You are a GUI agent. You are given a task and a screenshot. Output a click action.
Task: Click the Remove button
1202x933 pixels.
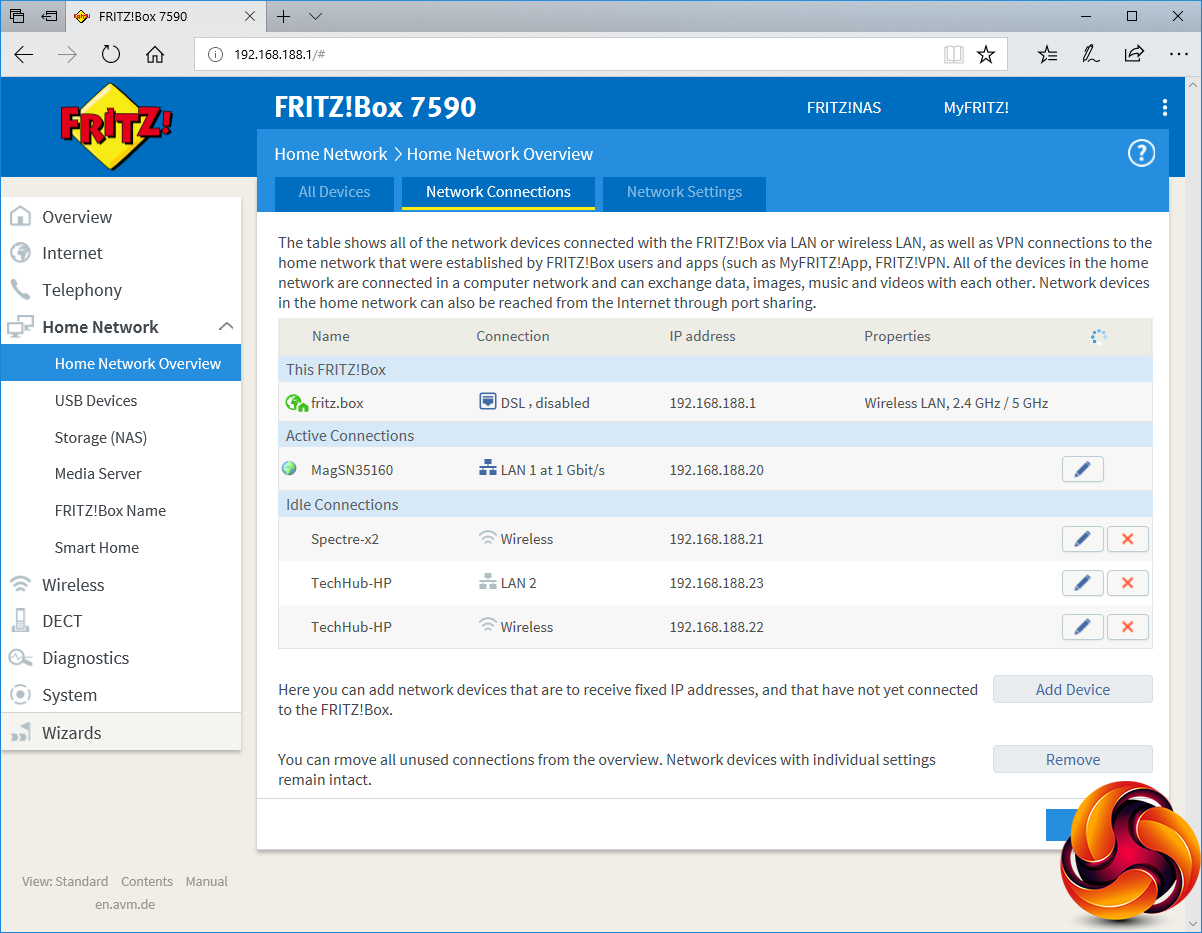(x=1072, y=759)
